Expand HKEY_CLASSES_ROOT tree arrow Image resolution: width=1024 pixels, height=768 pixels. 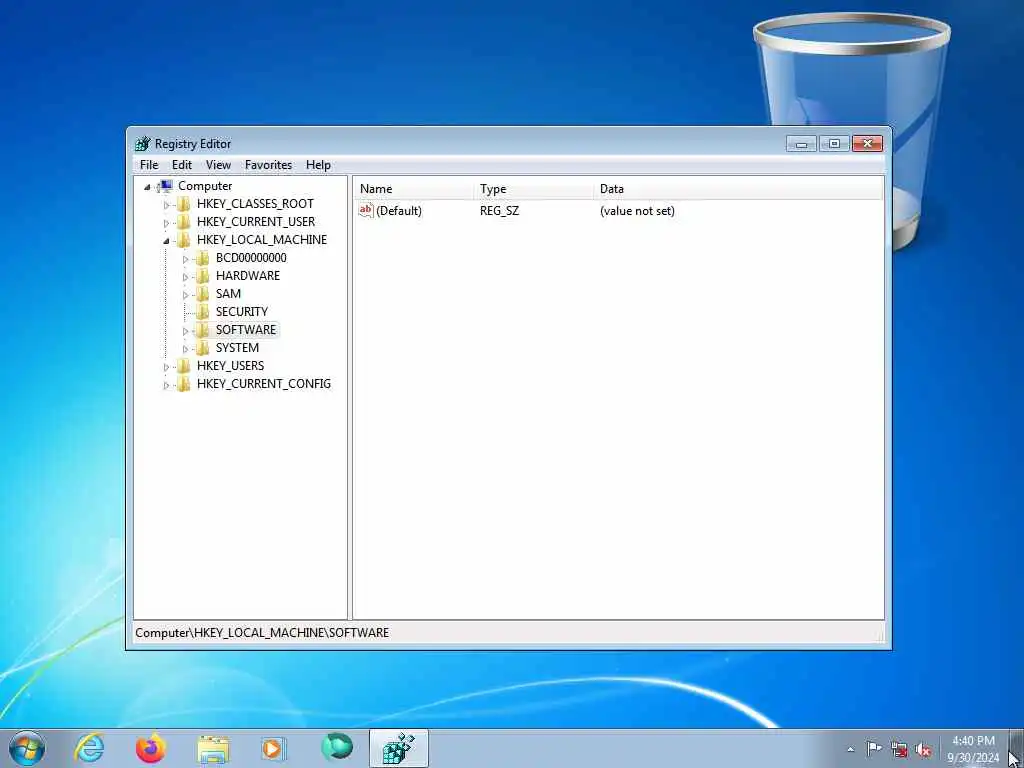(x=166, y=205)
